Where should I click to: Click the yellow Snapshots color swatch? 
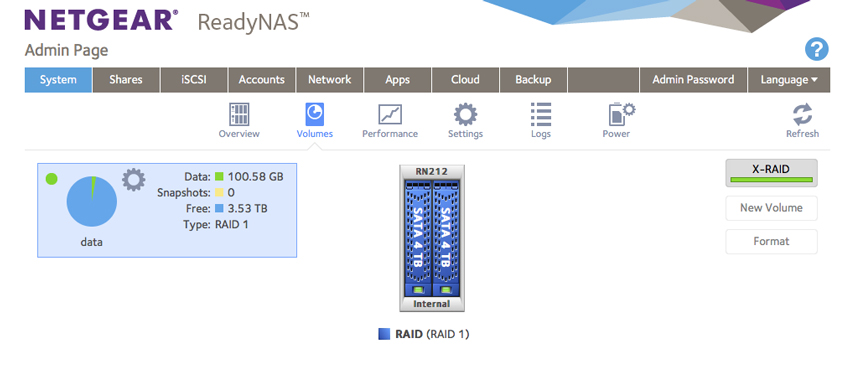[x=219, y=192]
